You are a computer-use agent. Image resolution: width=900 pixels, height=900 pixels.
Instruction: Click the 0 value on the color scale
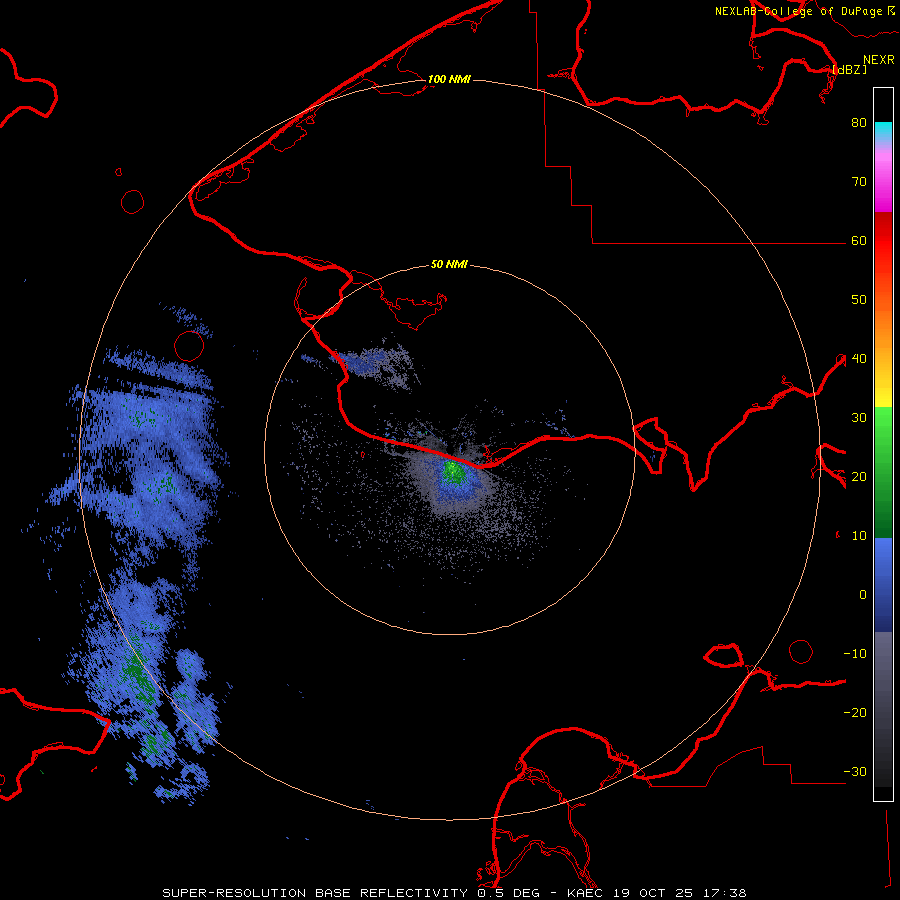pos(863,595)
